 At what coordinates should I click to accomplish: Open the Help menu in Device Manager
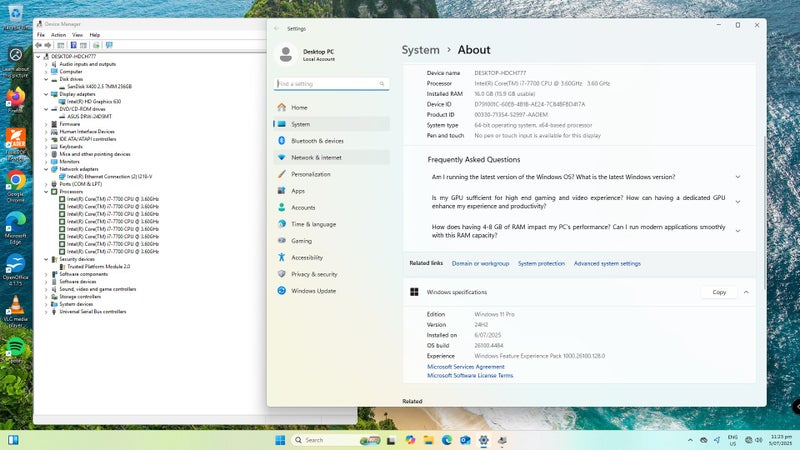(94, 35)
